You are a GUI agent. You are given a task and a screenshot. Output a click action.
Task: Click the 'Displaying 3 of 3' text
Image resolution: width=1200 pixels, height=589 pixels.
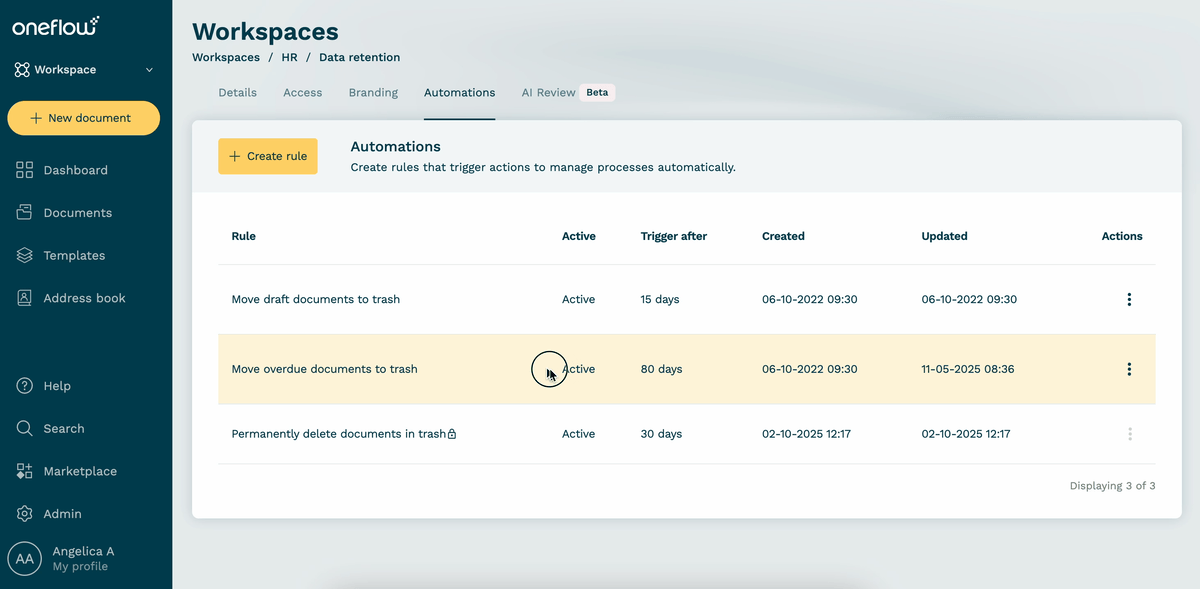pos(1112,486)
